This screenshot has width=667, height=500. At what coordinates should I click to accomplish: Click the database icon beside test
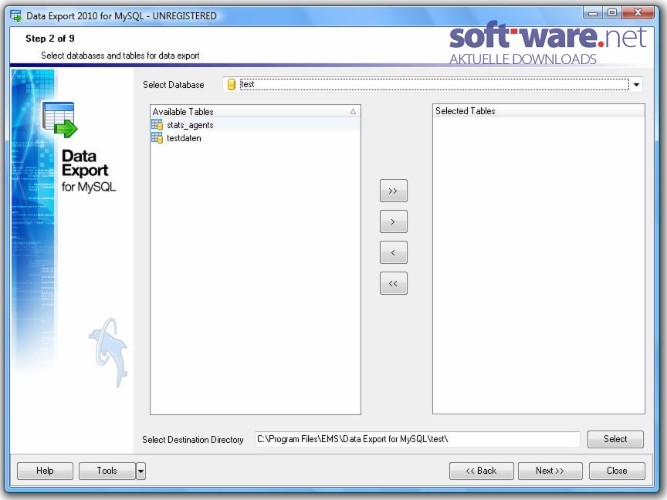pos(231,85)
